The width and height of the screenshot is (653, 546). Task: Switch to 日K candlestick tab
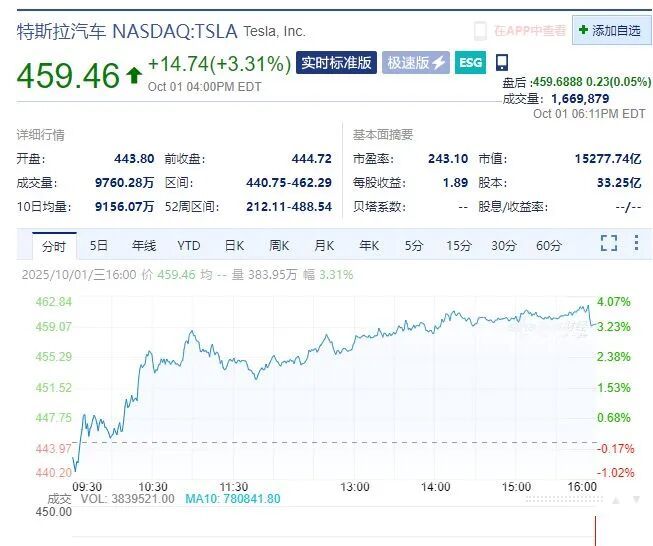[234, 245]
